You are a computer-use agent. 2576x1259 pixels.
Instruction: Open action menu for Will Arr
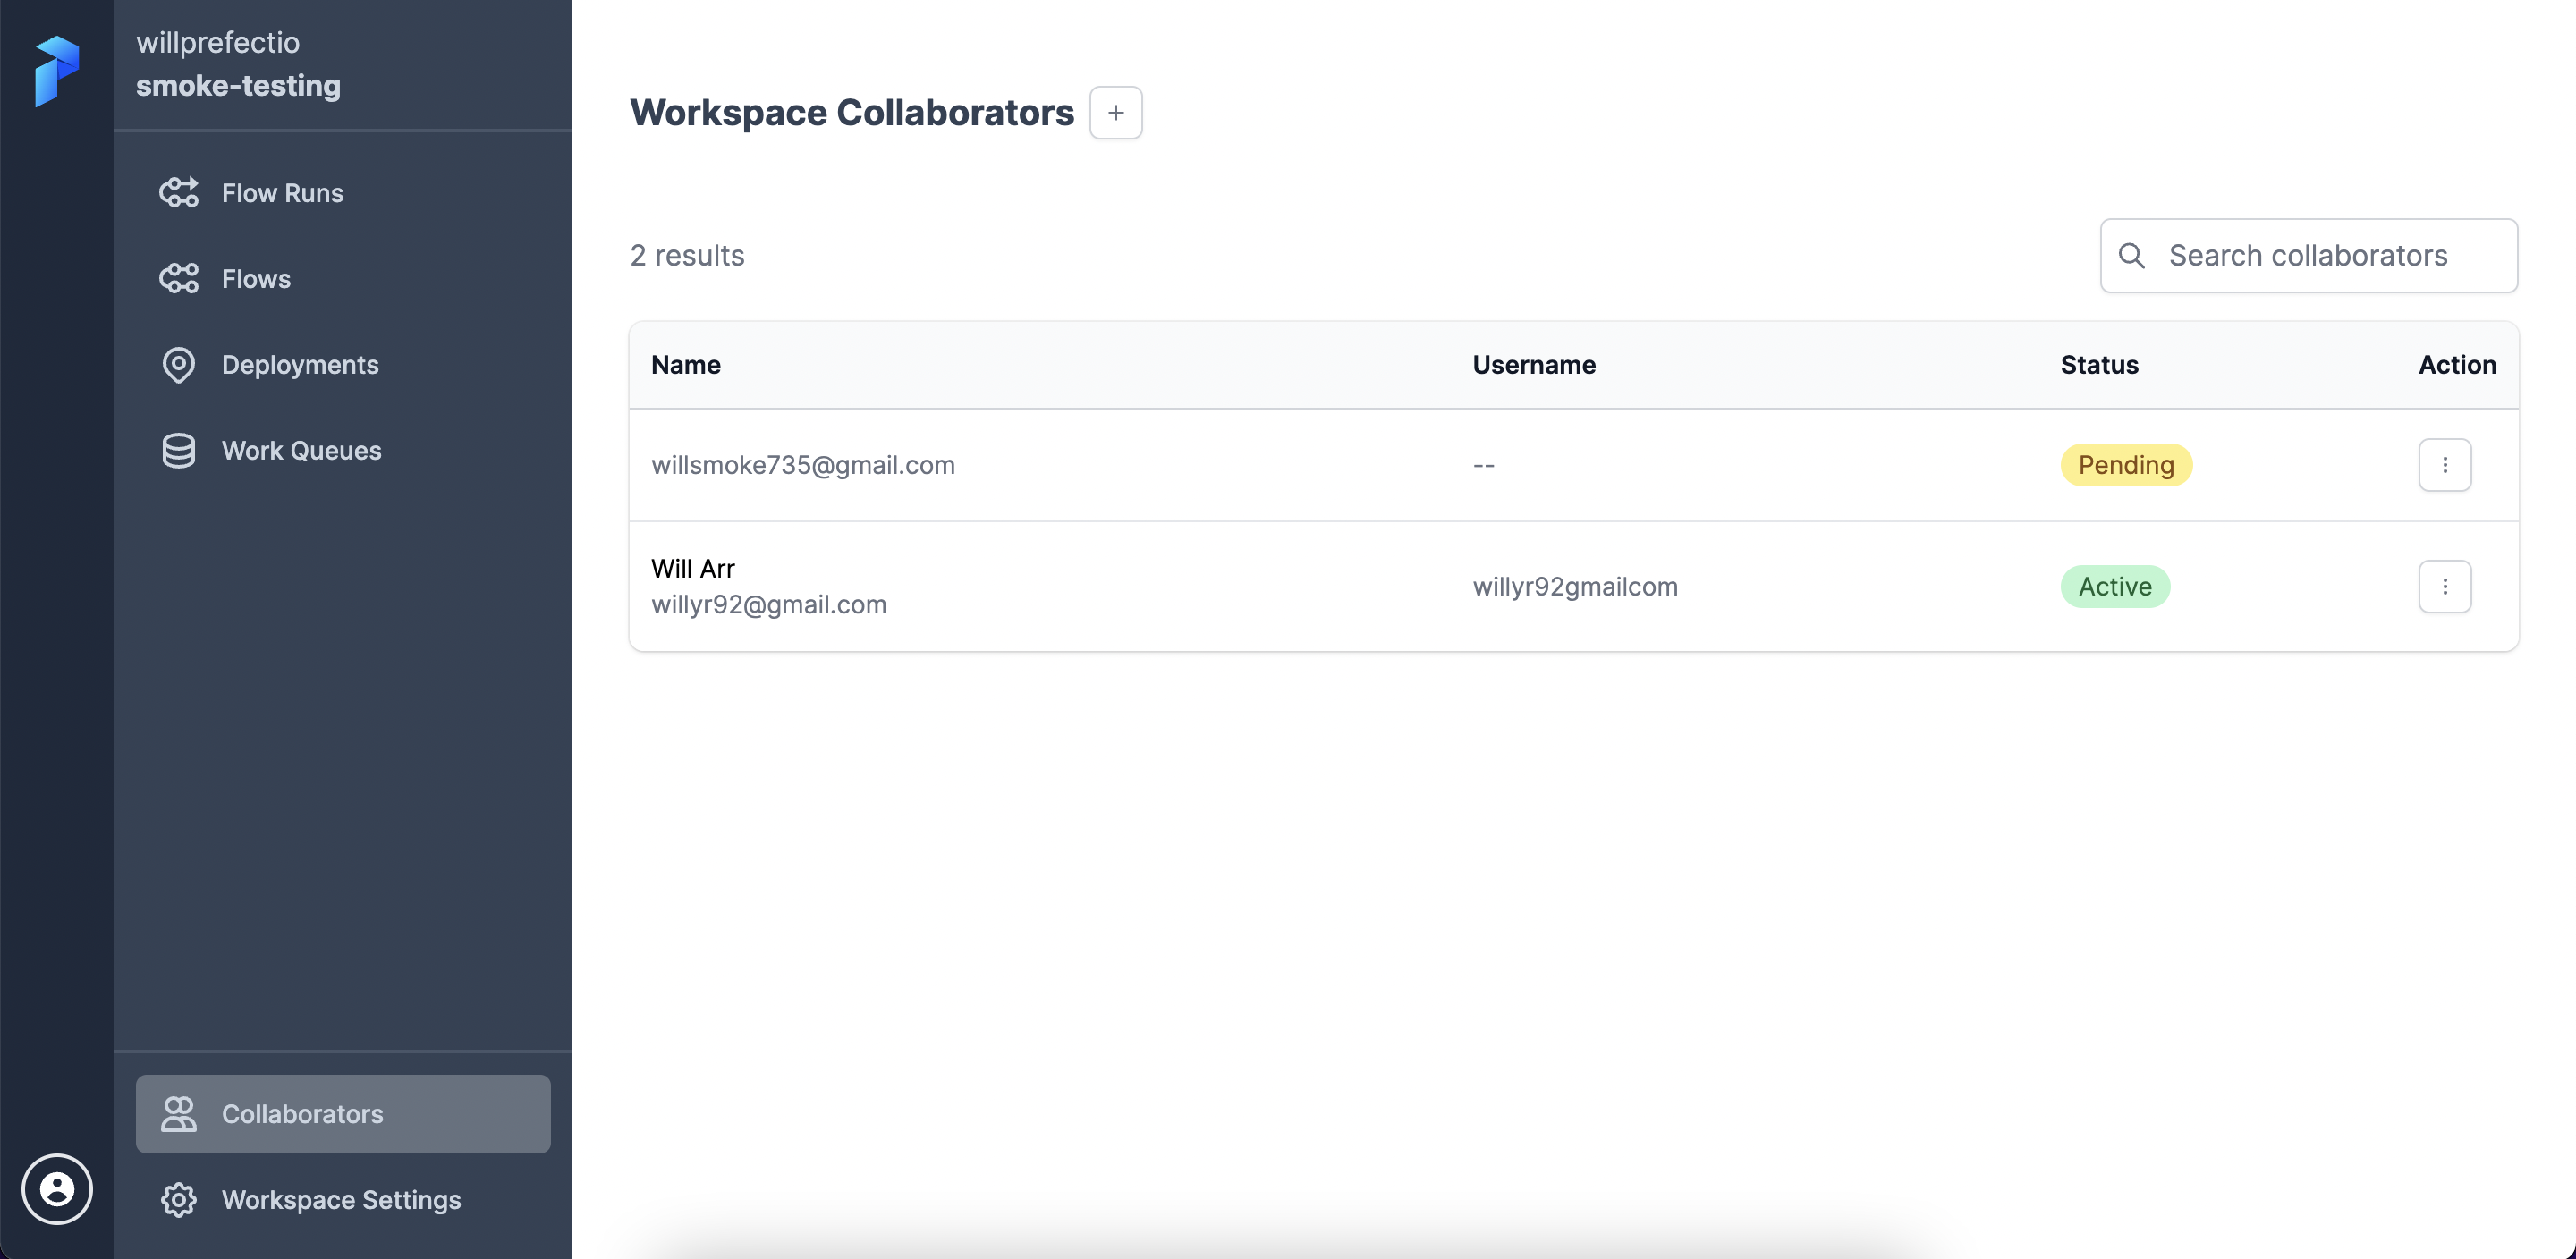(x=2444, y=586)
